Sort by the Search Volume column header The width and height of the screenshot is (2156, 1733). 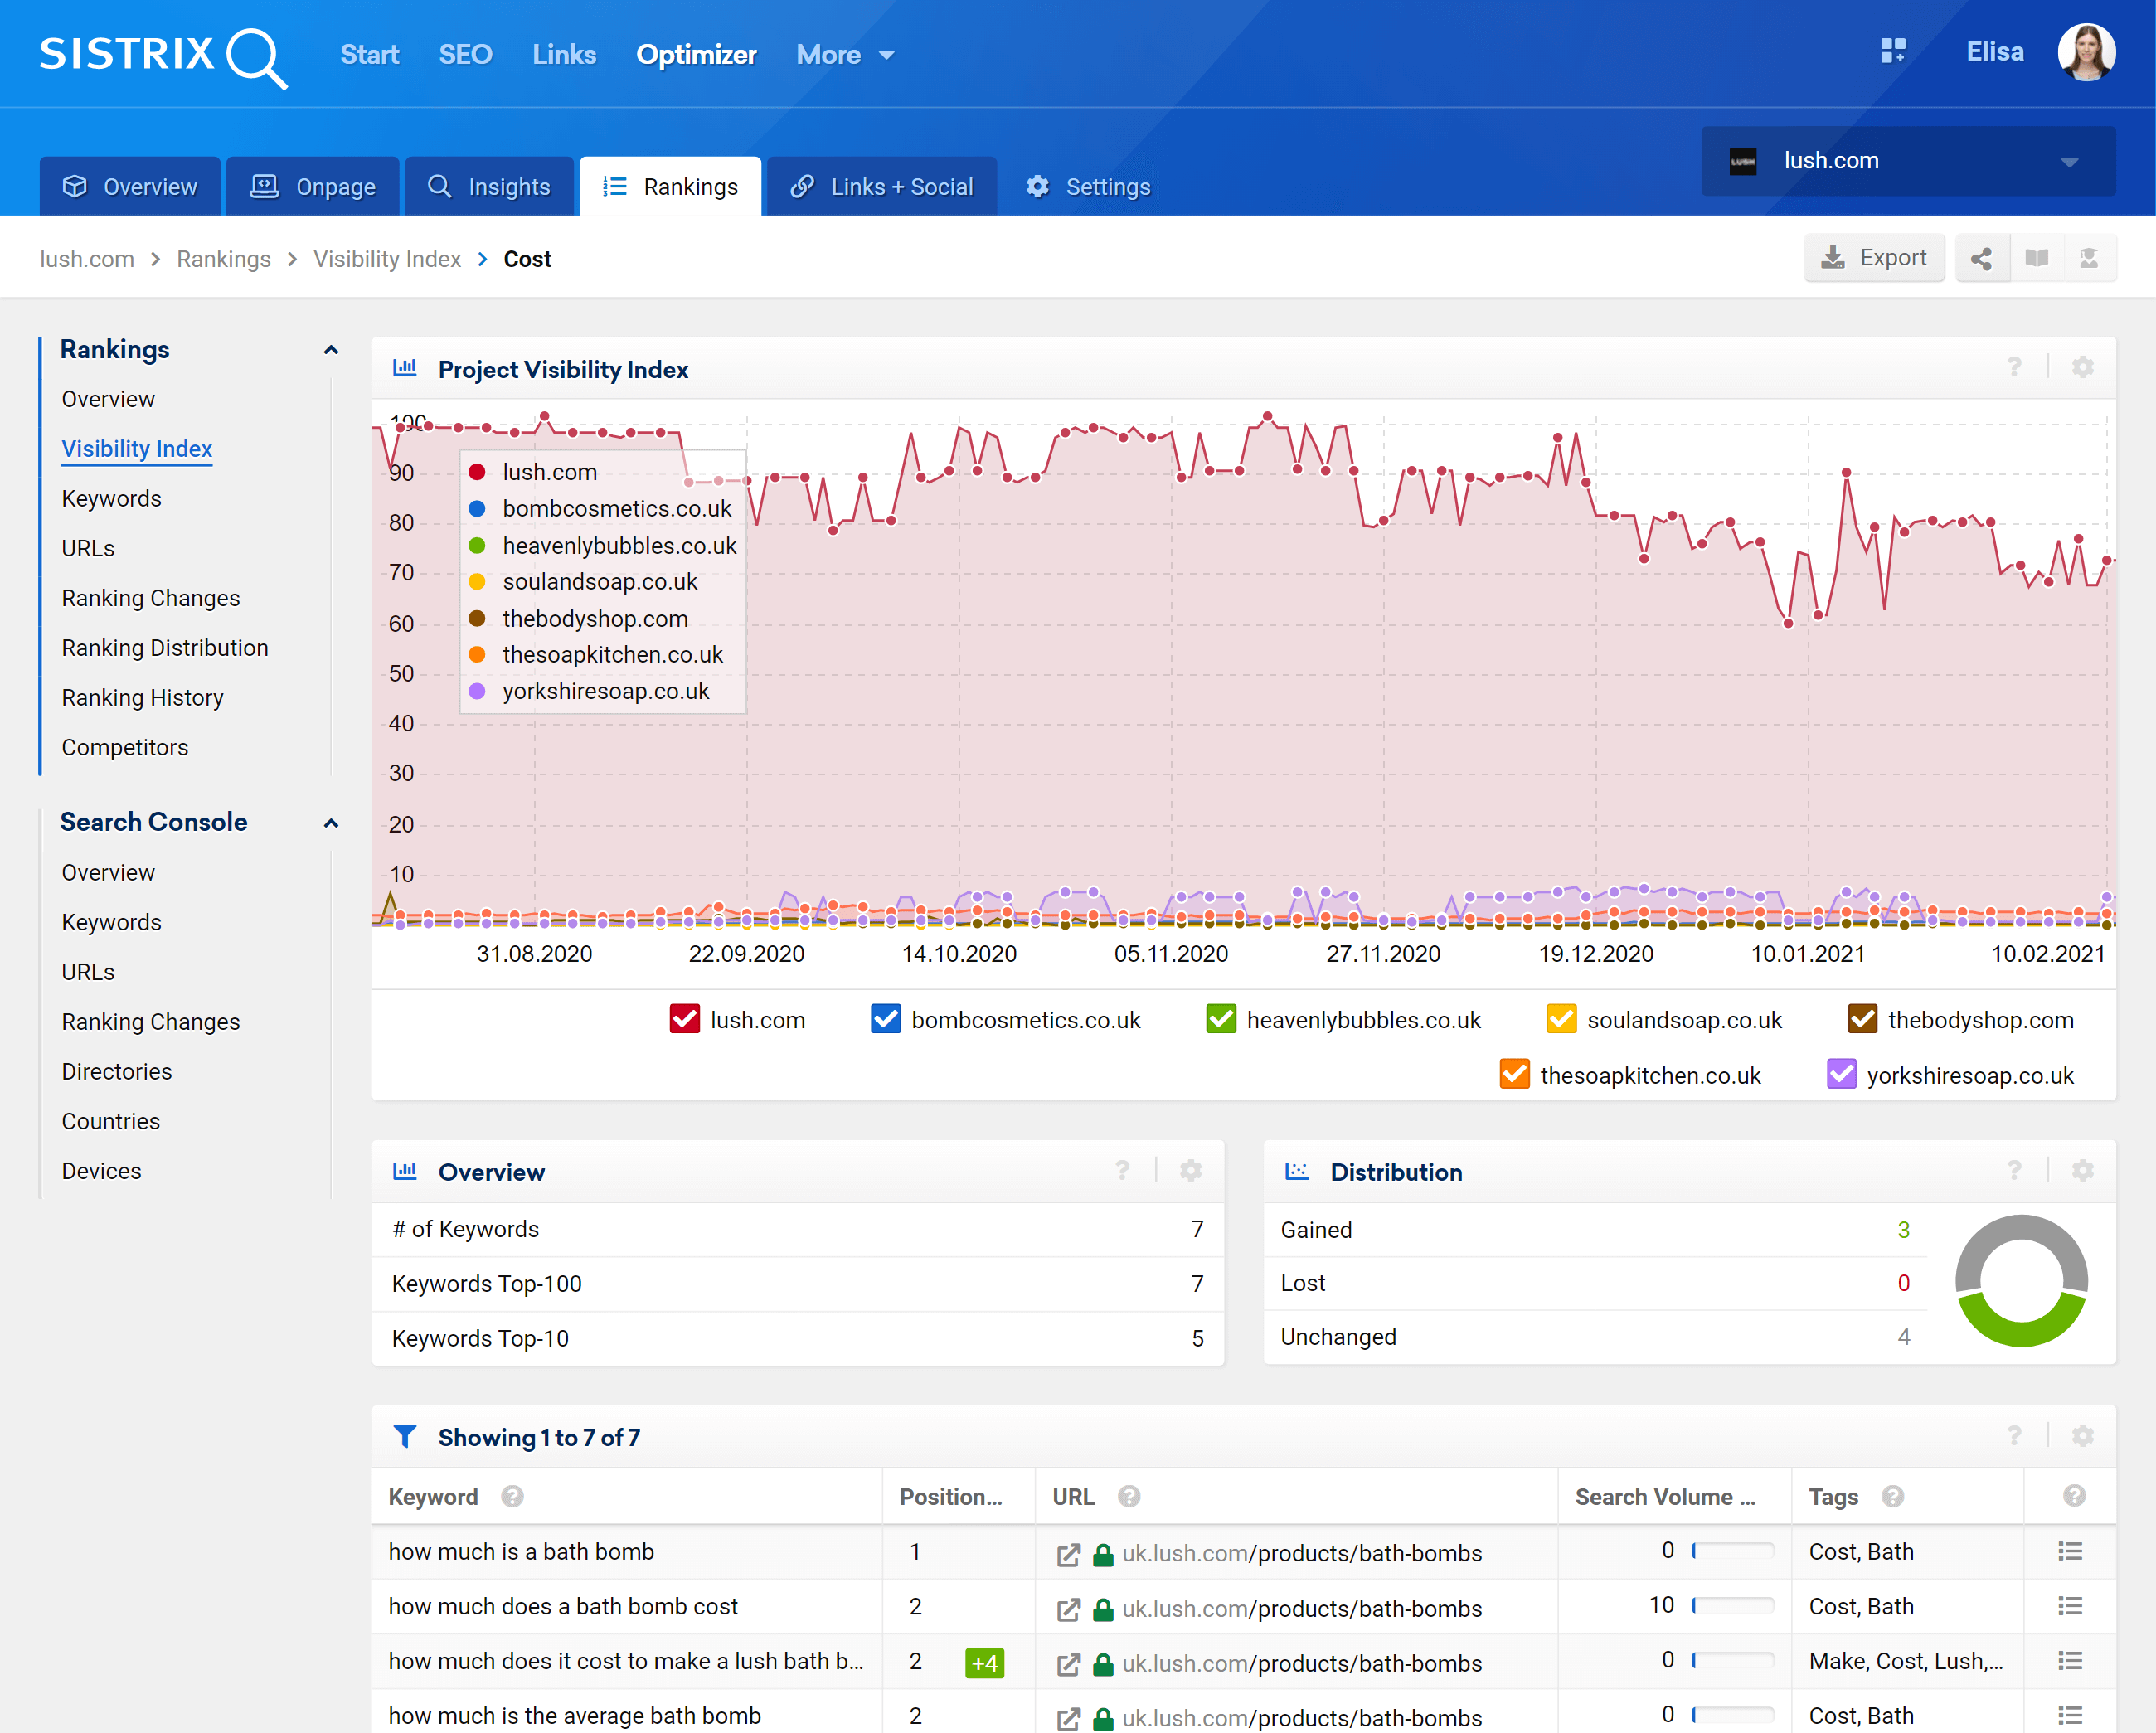pyautogui.click(x=1665, y=1497)
